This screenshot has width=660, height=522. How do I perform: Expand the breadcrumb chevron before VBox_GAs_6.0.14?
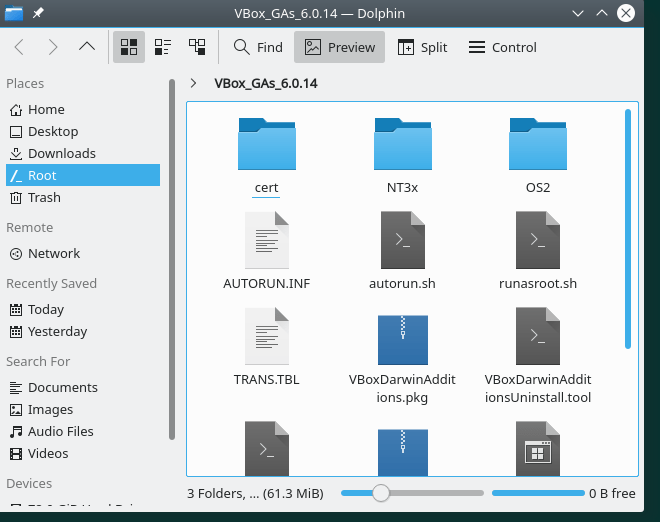(x=193, y=83)
